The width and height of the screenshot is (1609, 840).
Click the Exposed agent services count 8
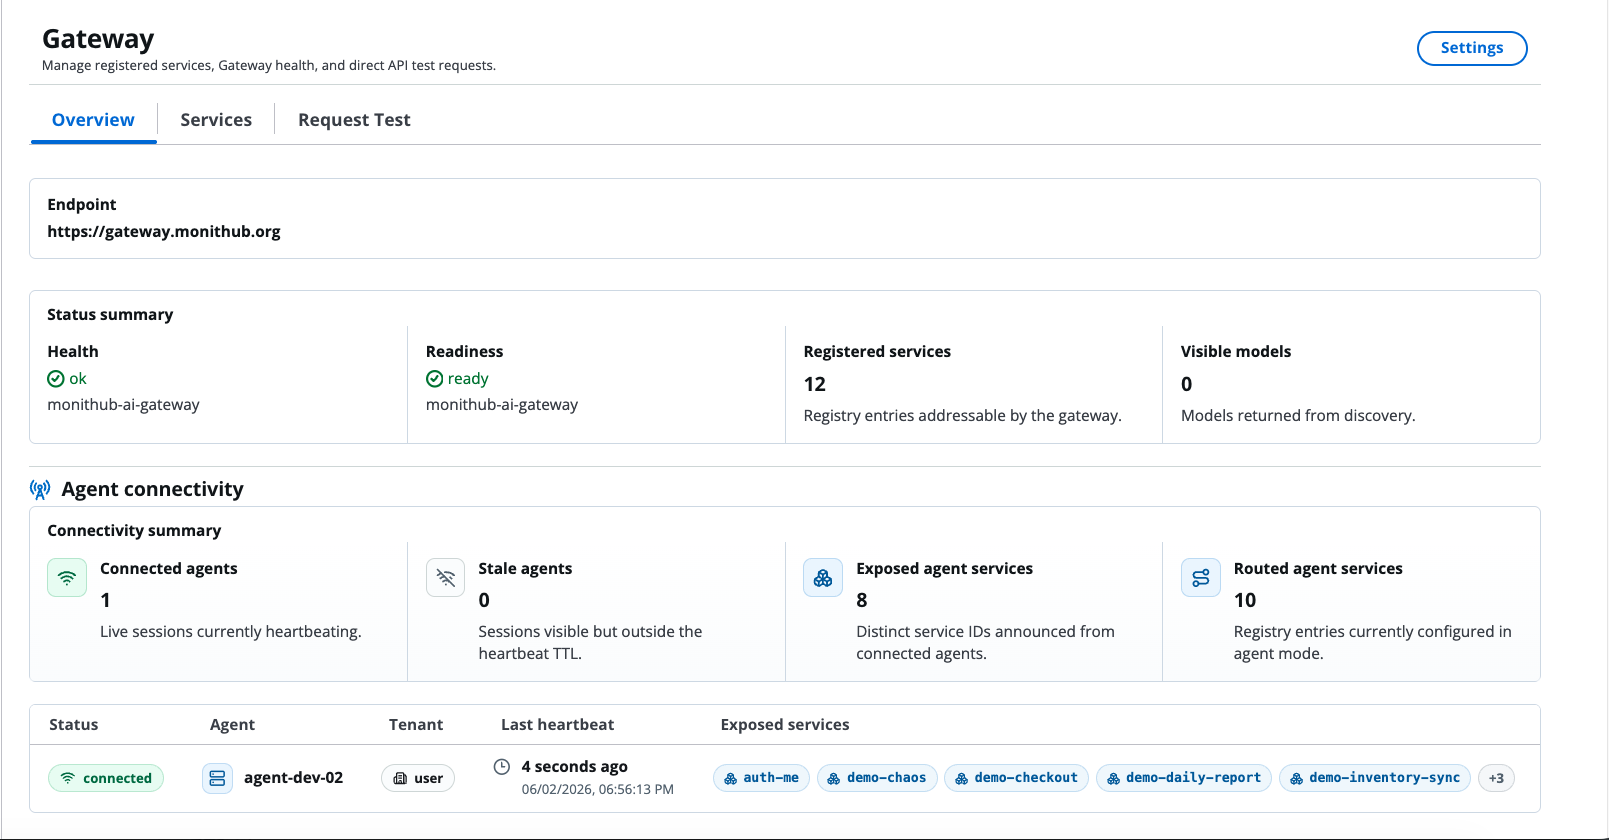point(862,600)
